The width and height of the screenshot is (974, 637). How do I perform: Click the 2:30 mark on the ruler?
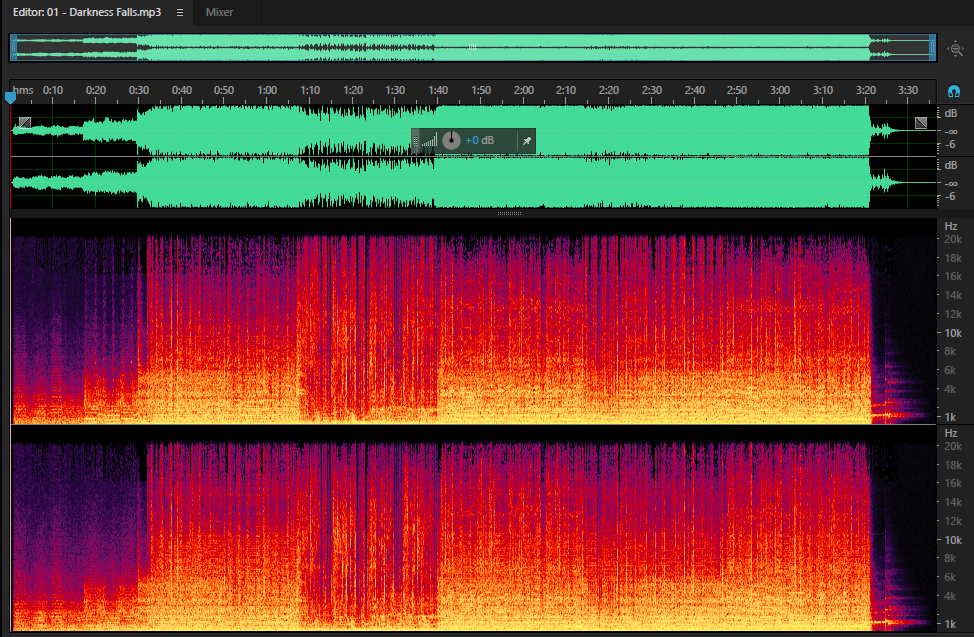[x=652, y=91]
